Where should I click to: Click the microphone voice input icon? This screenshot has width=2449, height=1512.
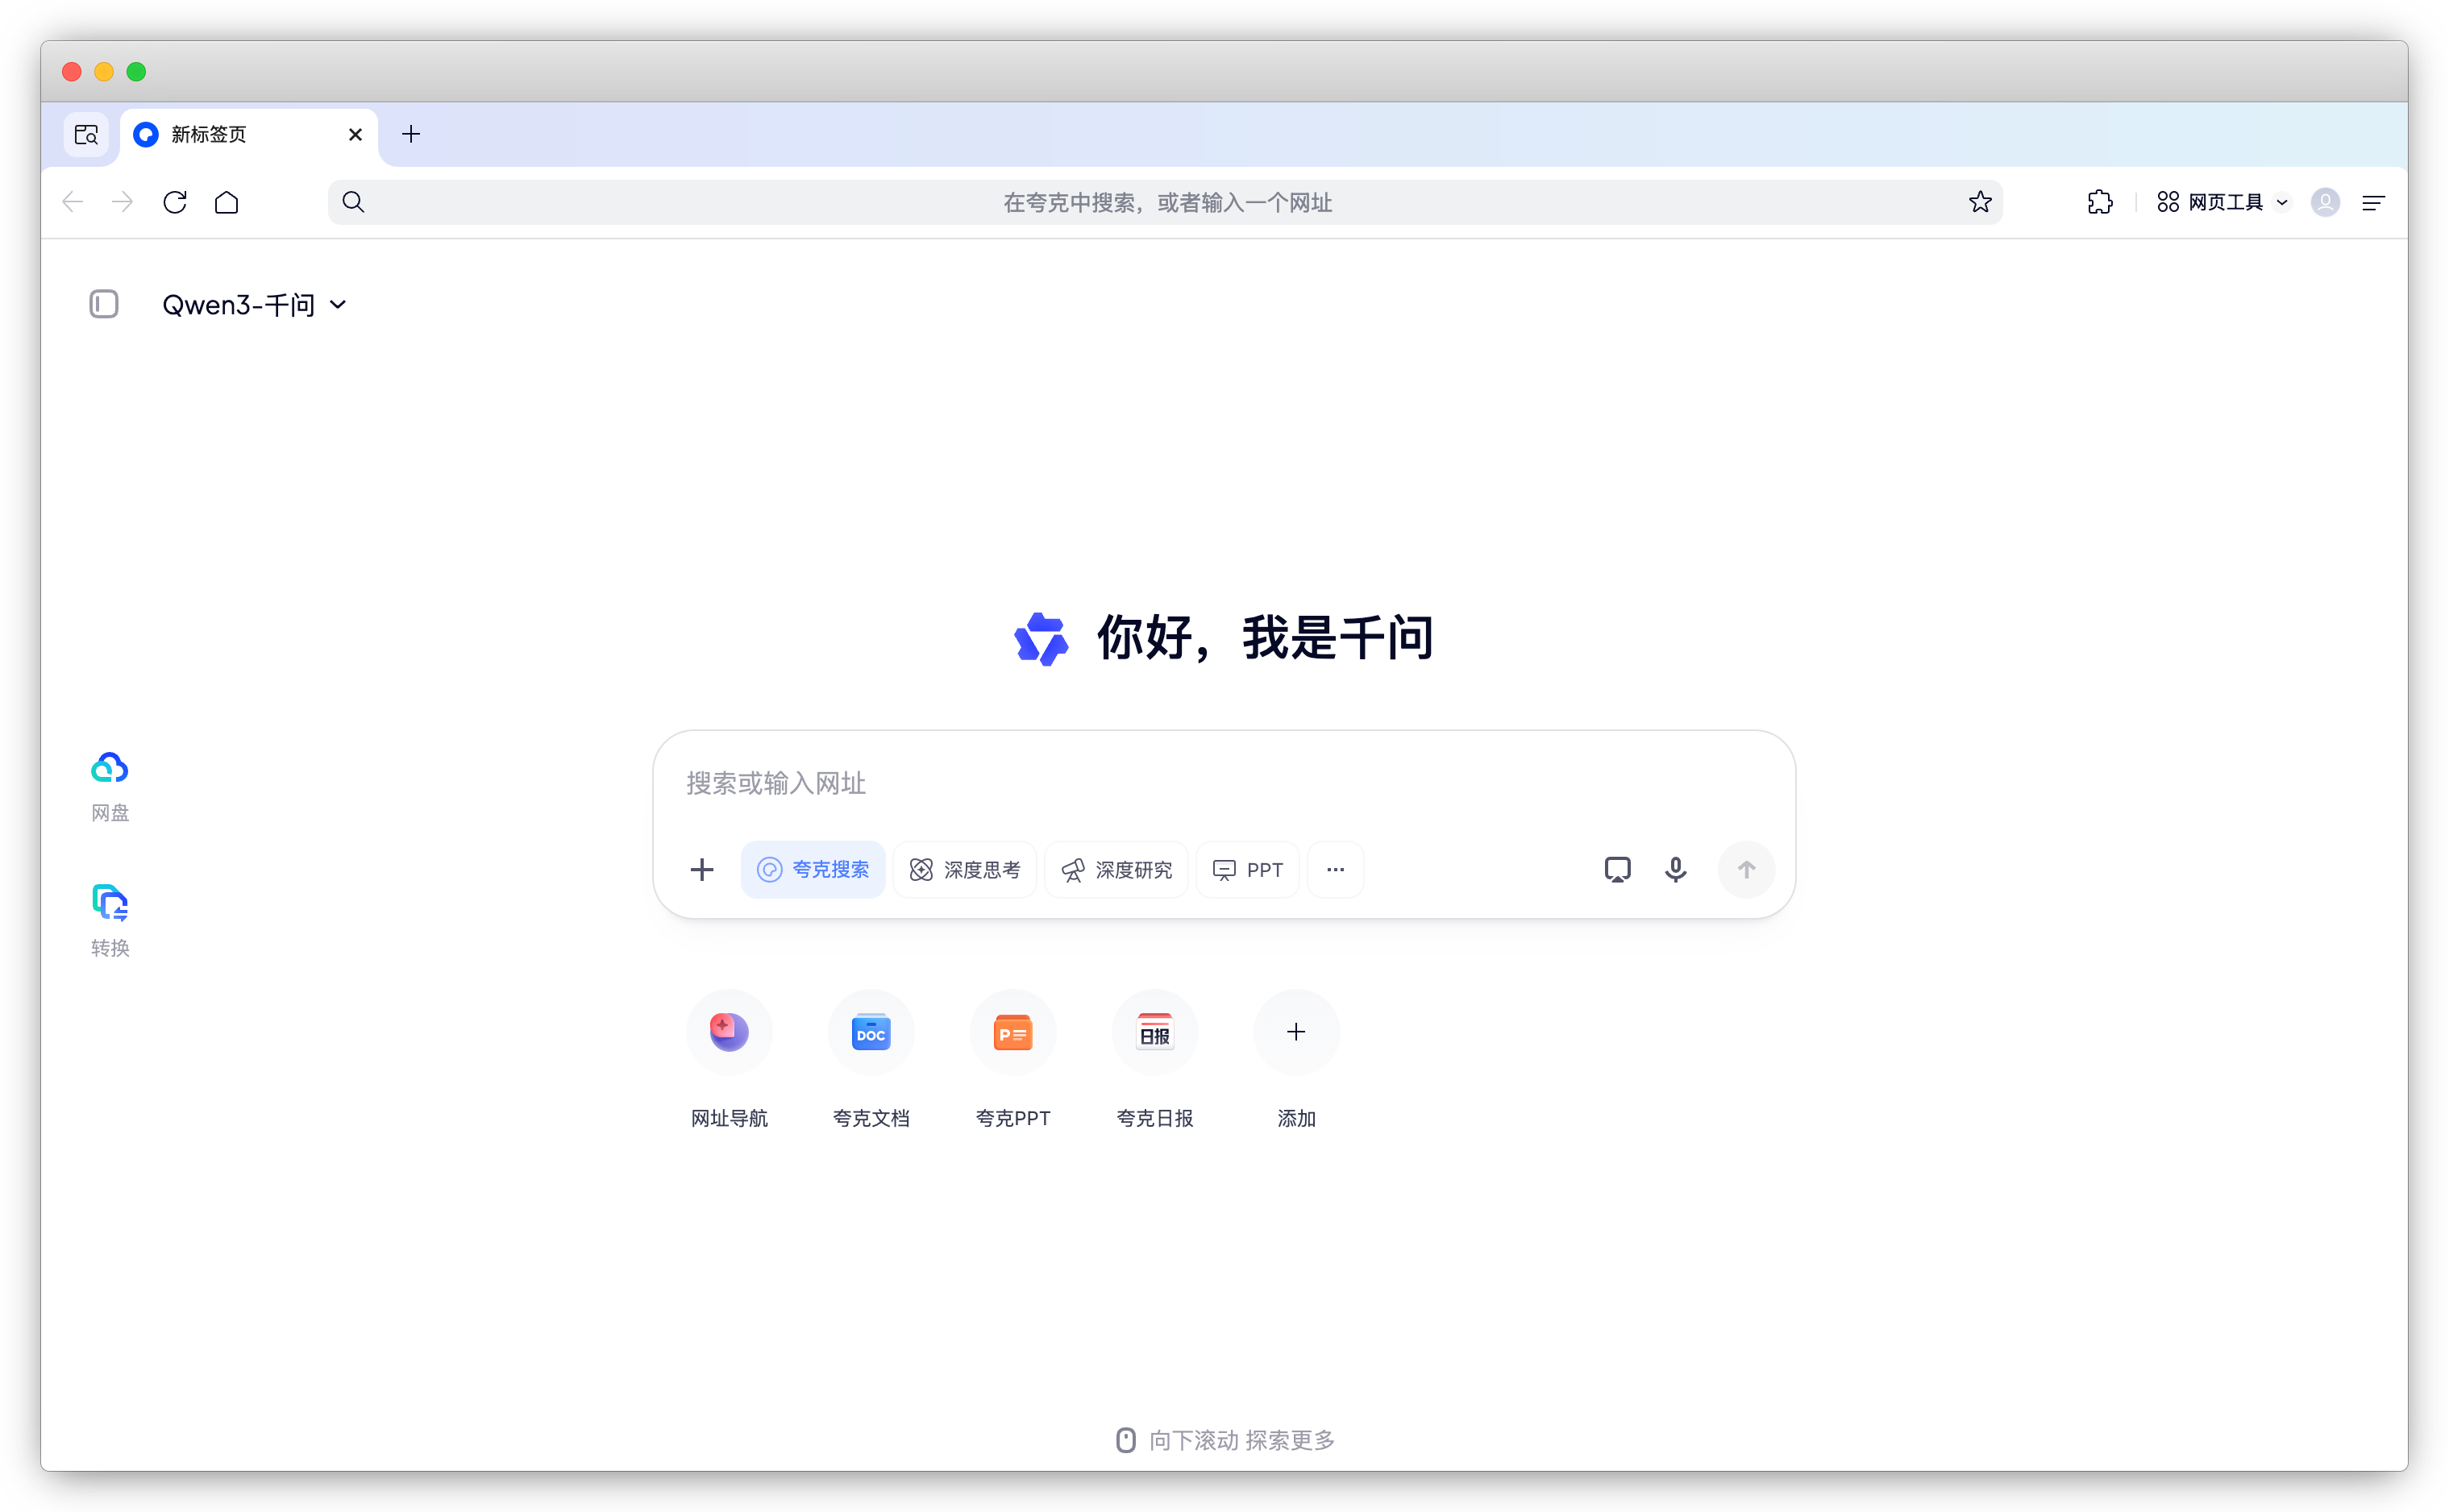1675,869
